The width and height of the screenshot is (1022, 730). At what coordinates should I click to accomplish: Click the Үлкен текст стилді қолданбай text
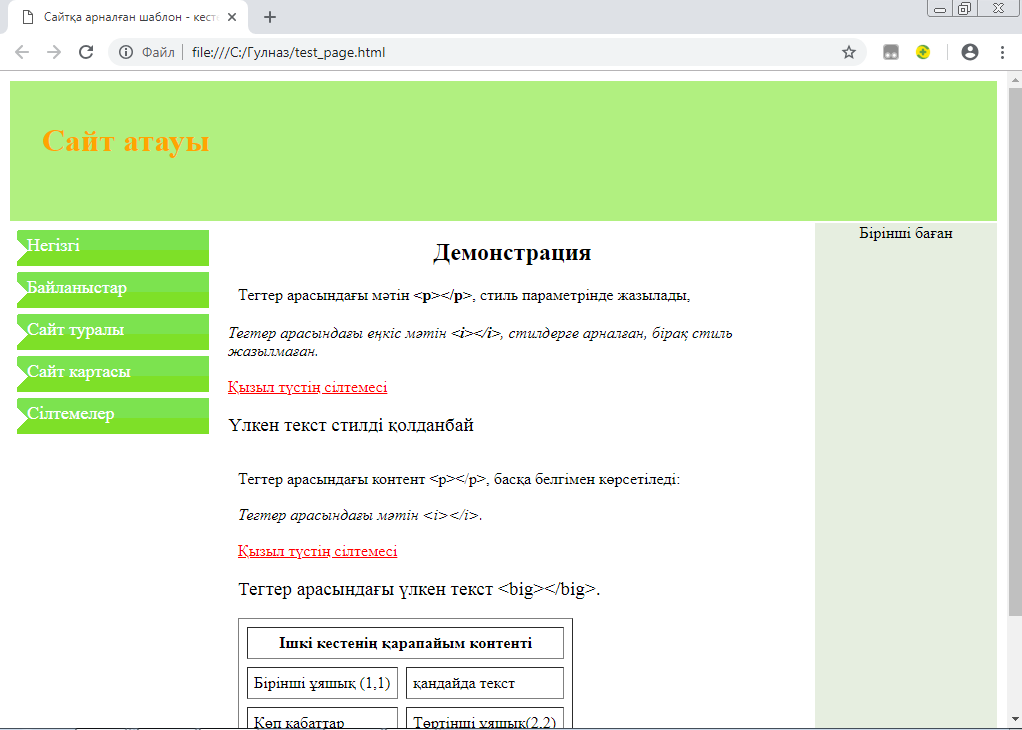351,426
